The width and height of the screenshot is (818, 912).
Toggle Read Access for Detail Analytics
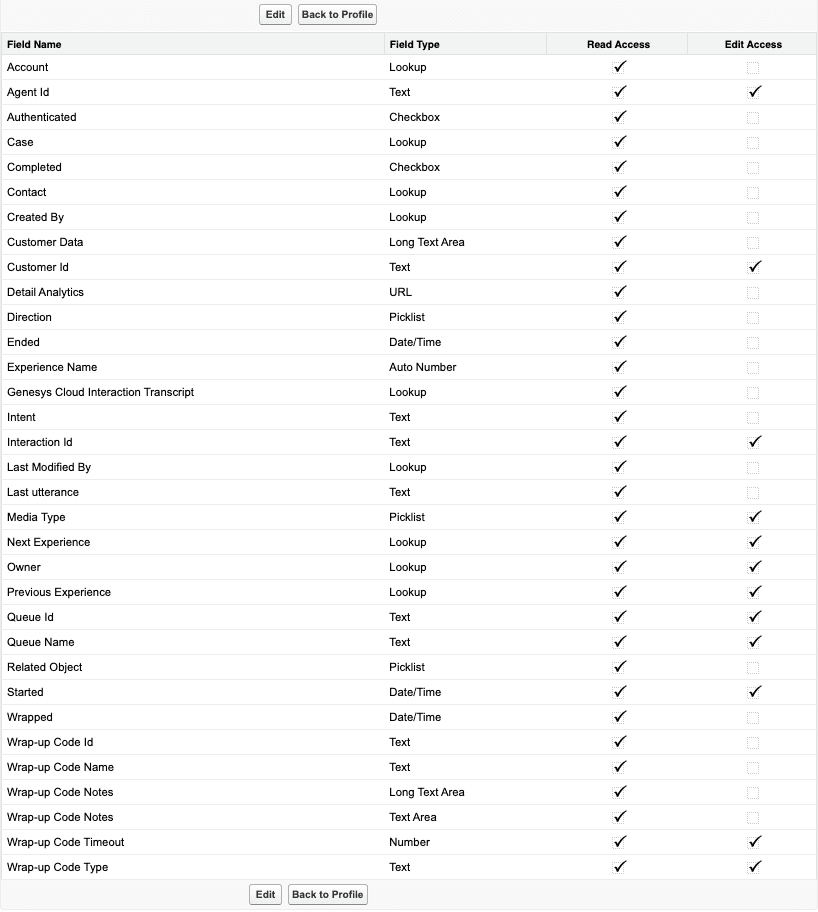(x=620, y=292)
